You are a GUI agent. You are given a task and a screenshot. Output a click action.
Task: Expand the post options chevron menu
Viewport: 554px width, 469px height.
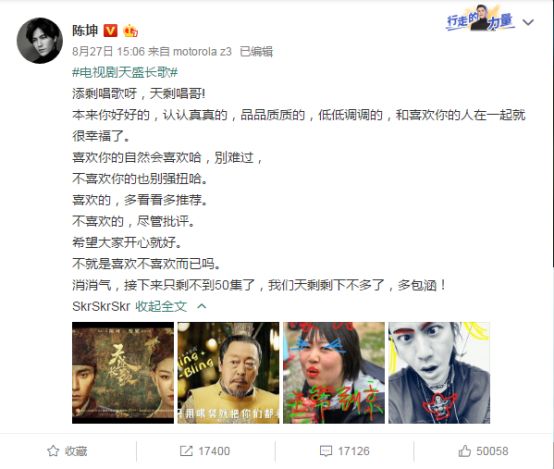pyautogui.click(x=528, y=22)
